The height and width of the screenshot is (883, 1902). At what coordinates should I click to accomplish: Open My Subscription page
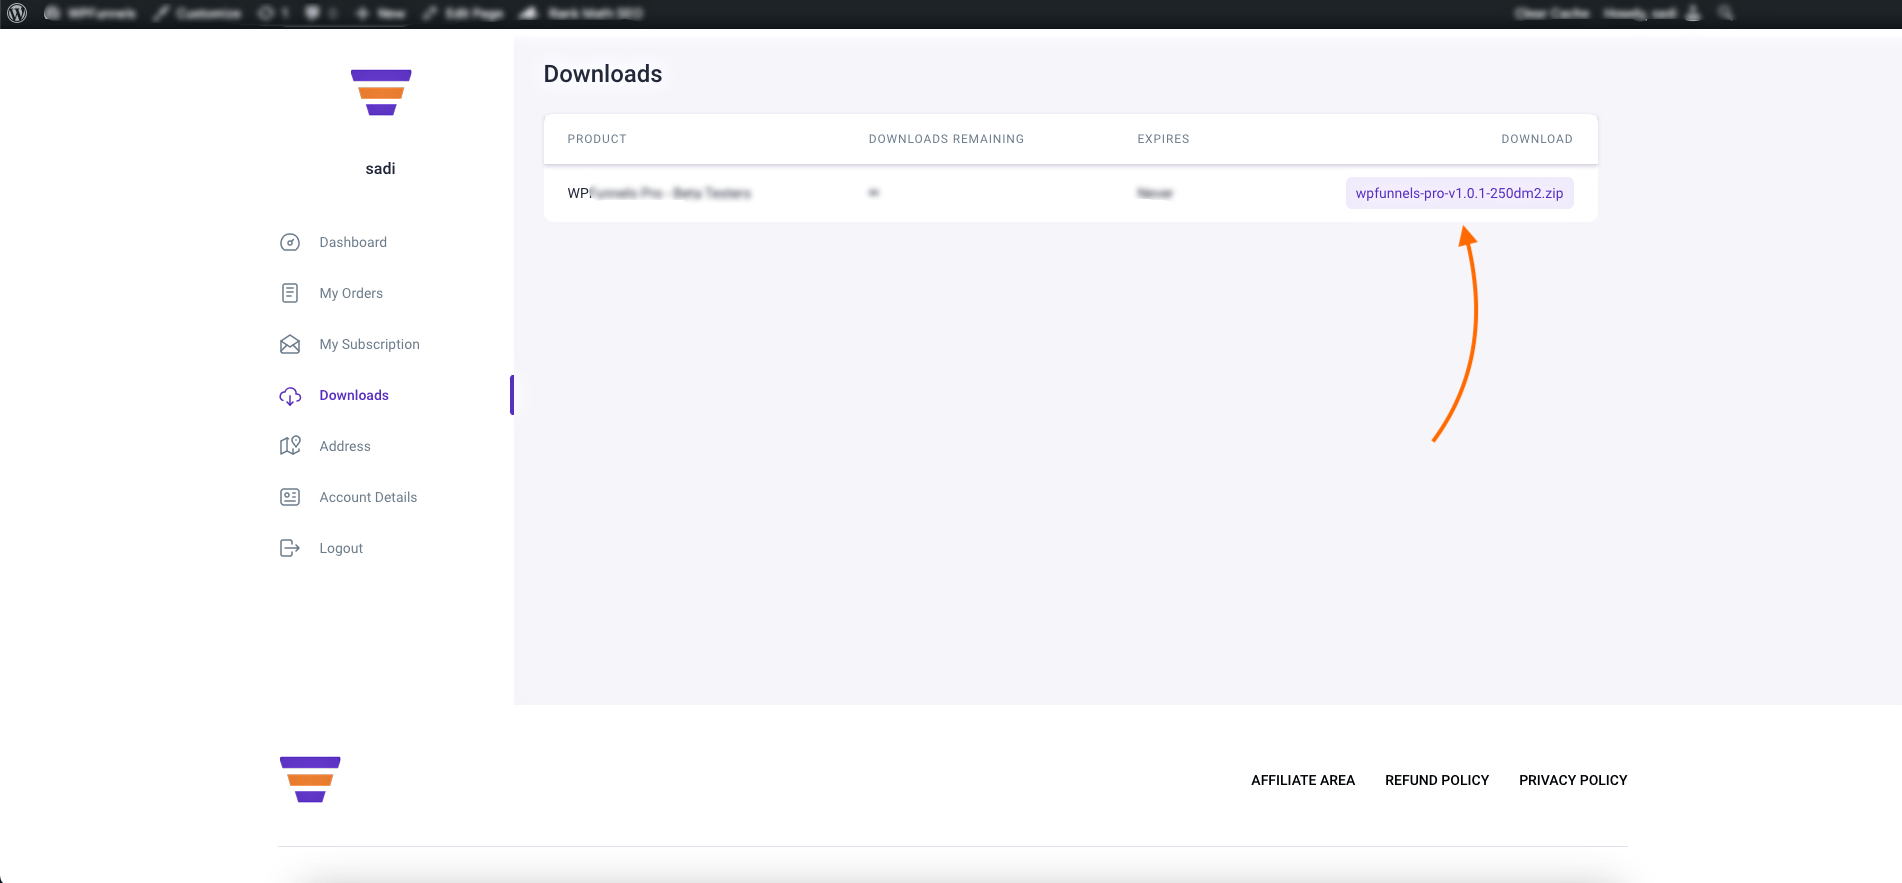369,344
